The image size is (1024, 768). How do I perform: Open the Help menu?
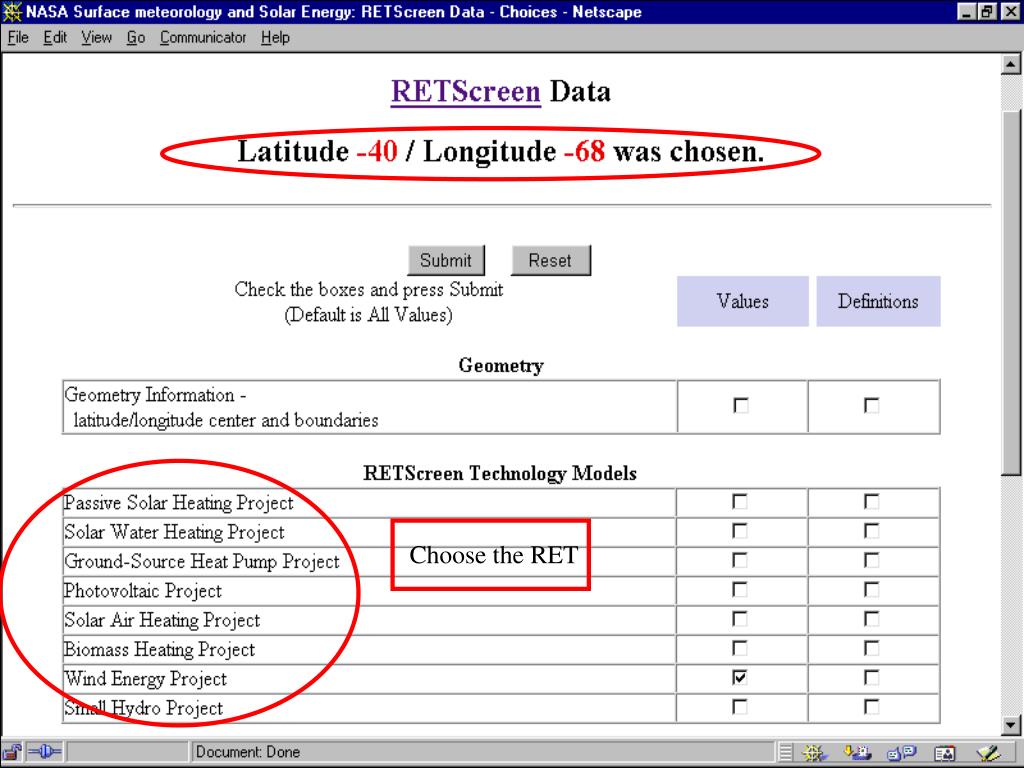275,38
